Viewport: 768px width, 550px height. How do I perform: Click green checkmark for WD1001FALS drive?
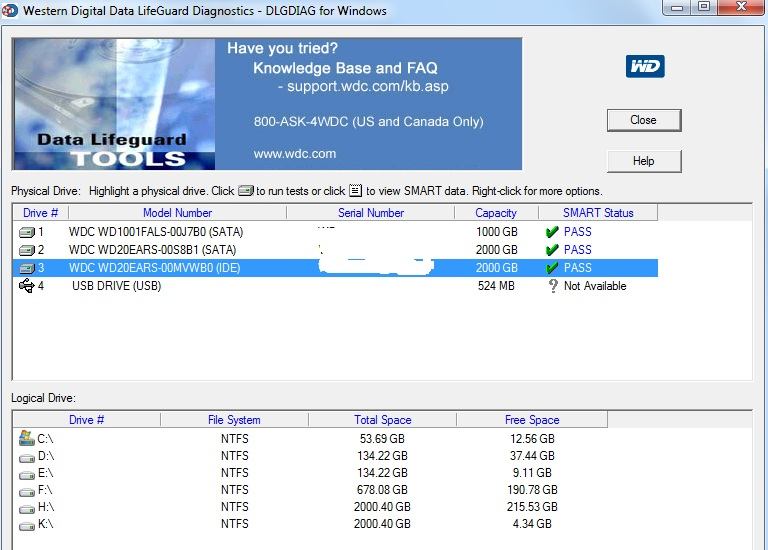552,232
